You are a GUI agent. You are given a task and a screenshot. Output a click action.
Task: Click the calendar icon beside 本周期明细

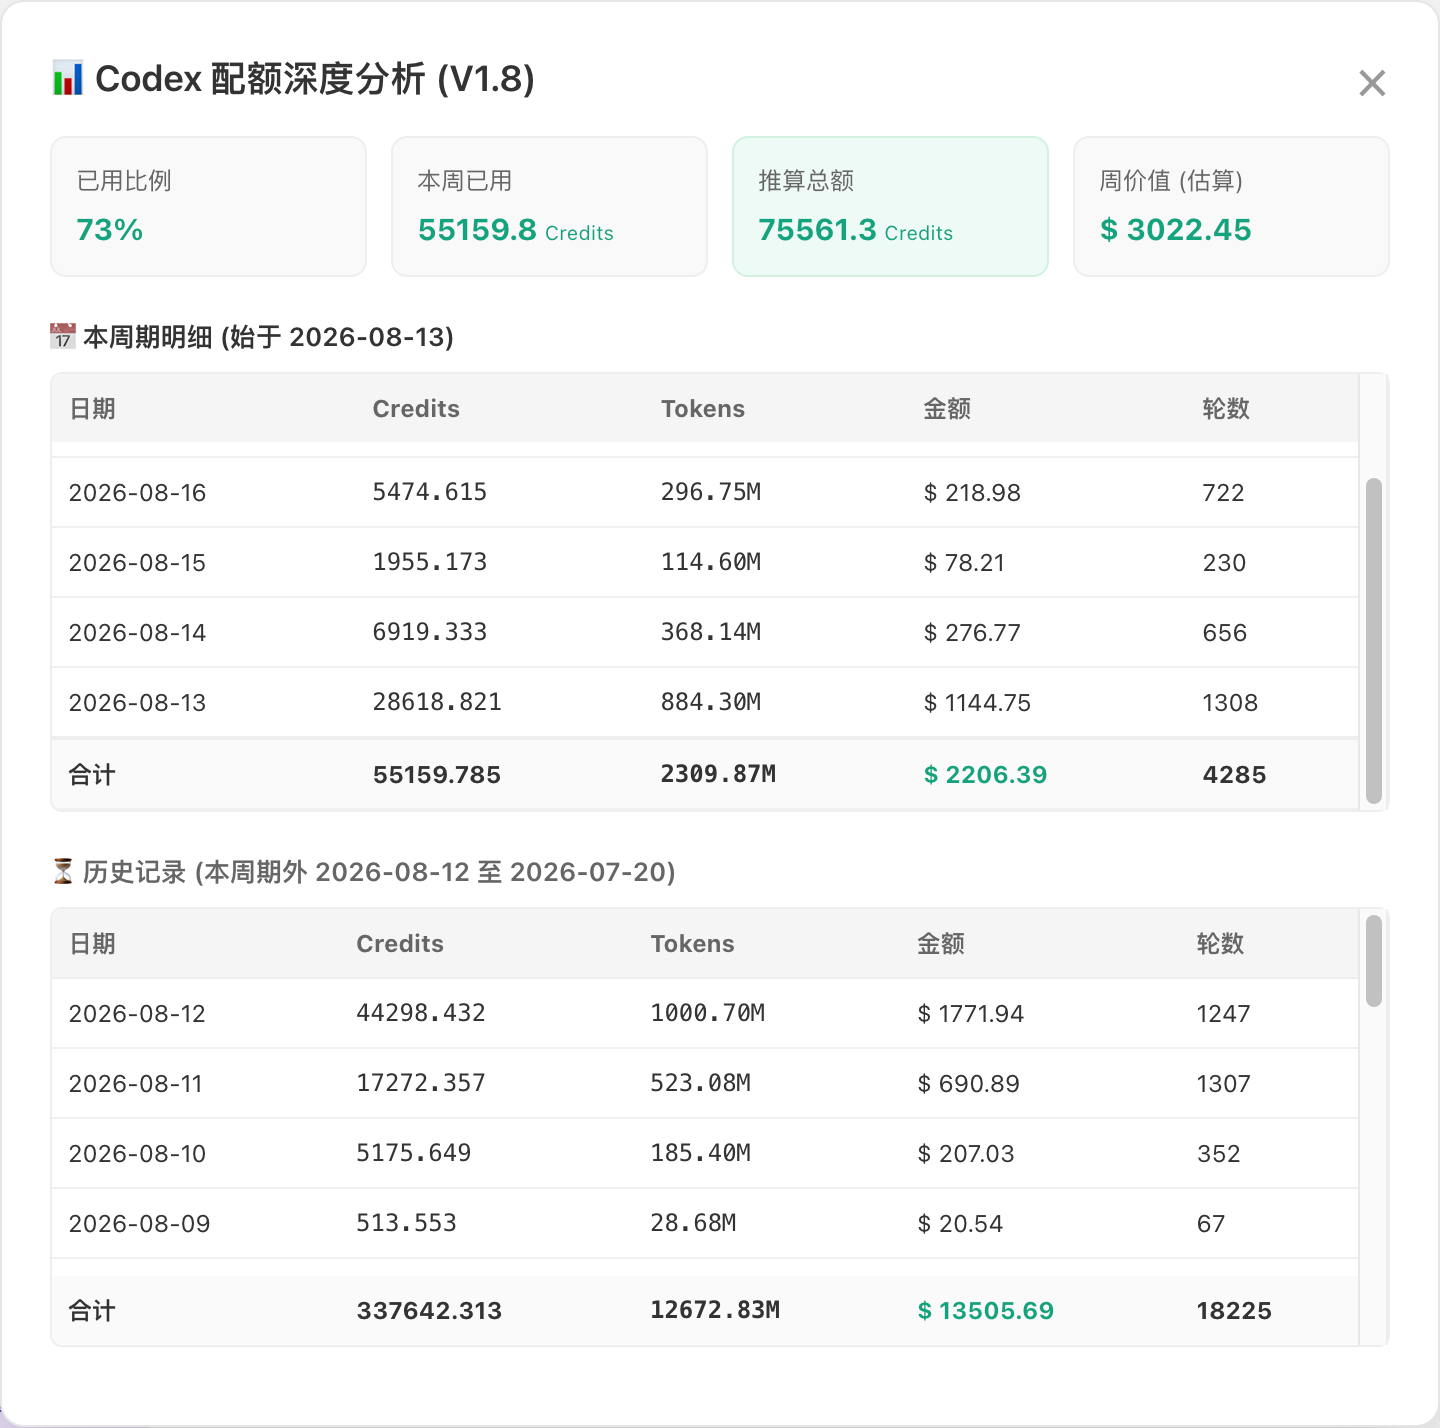pos(63,336)
